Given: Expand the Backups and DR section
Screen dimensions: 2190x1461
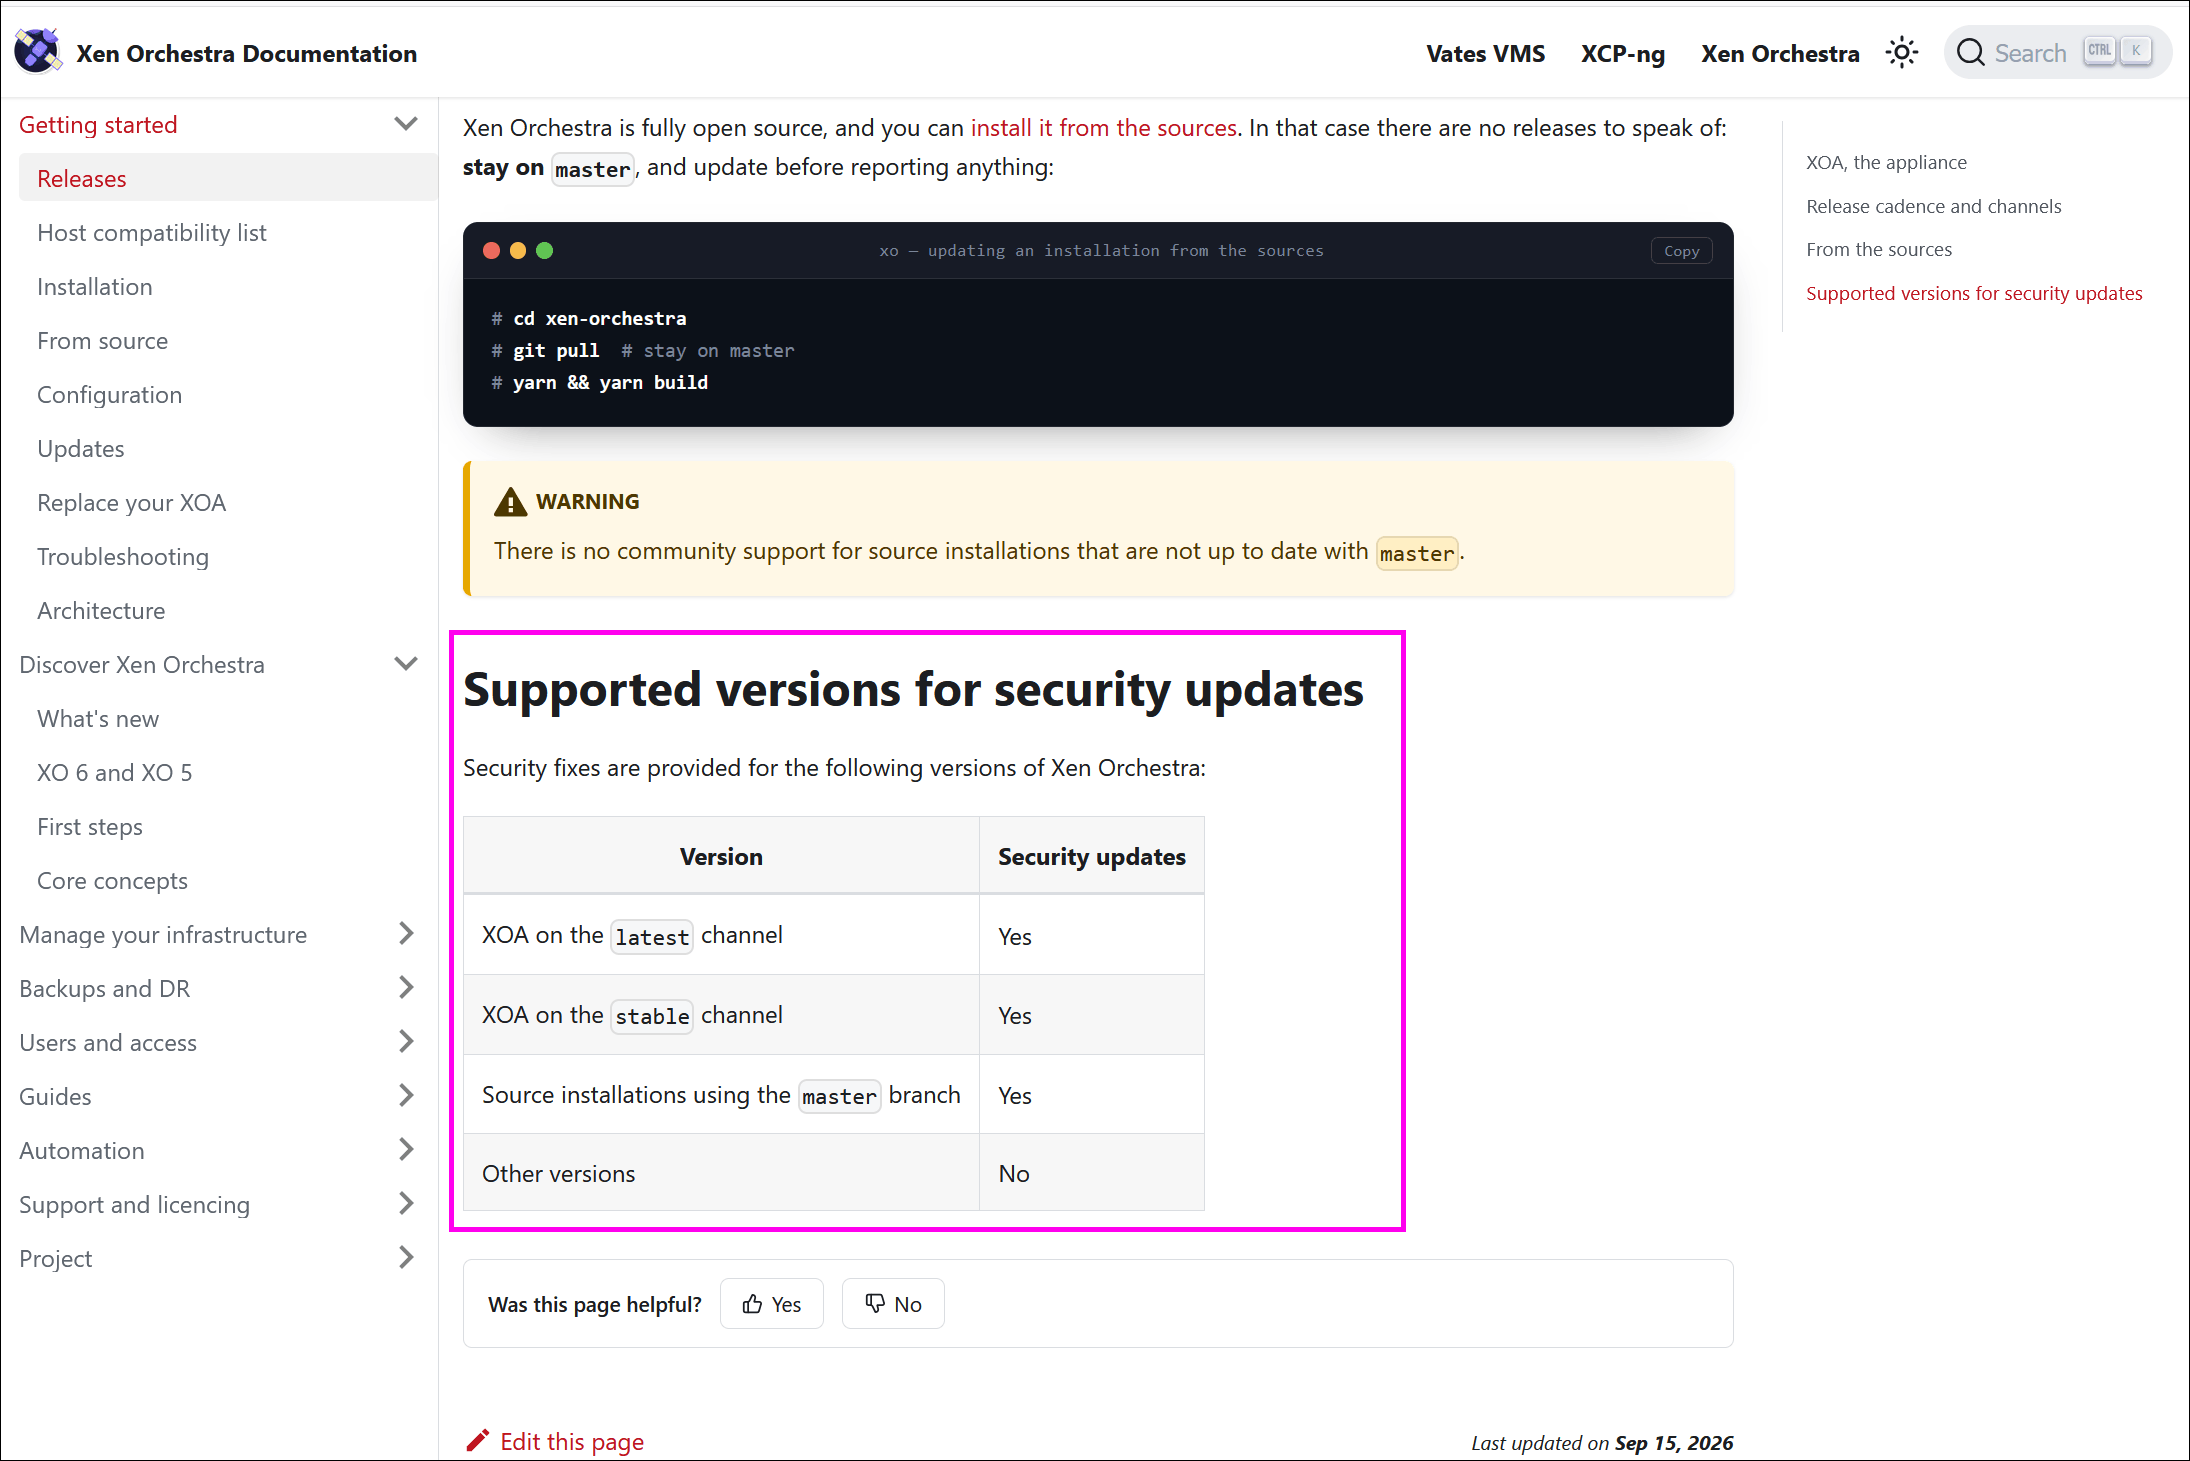Looking at the screenshot, I should pos(406,988).
